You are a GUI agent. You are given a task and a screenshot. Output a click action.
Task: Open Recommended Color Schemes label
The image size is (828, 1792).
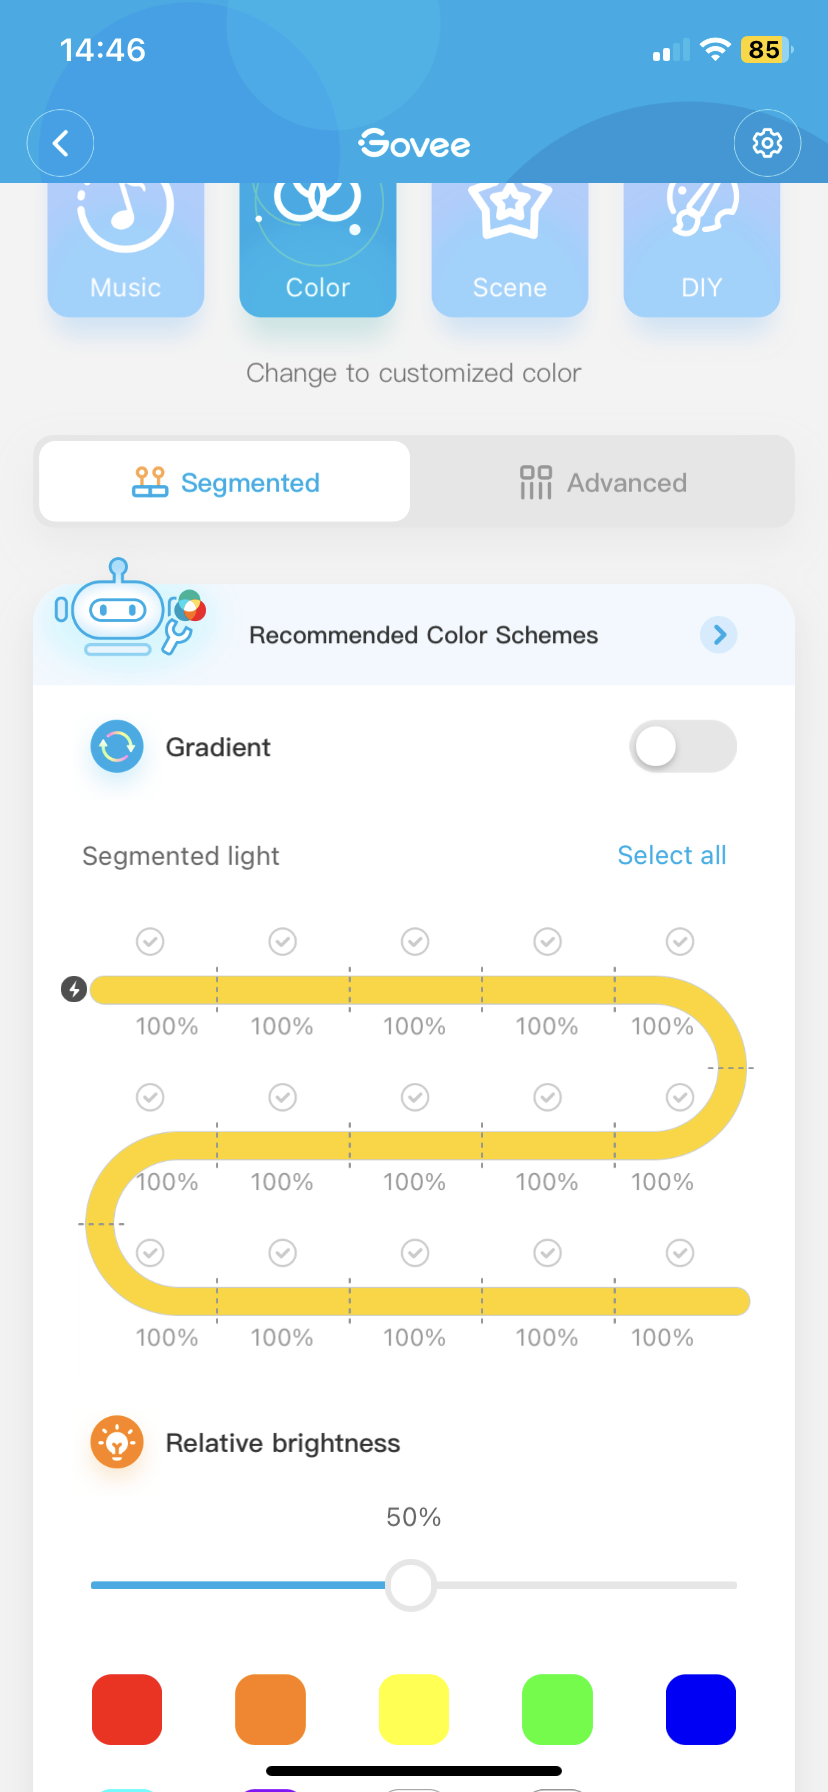pos(423,635)
